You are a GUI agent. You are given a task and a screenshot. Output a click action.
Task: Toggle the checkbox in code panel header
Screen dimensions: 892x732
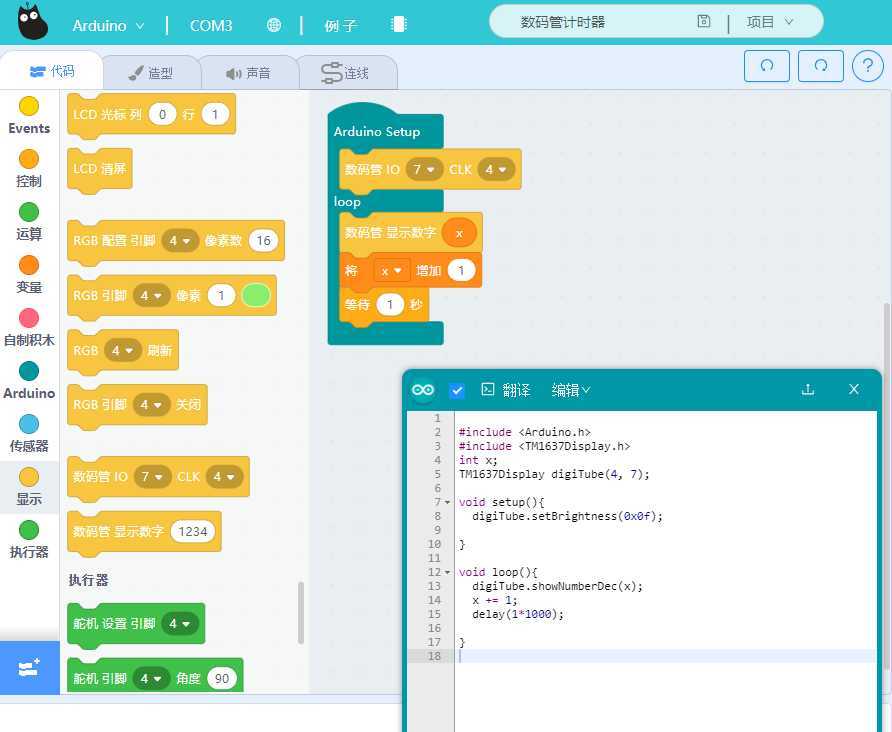[x=457, y=390]
